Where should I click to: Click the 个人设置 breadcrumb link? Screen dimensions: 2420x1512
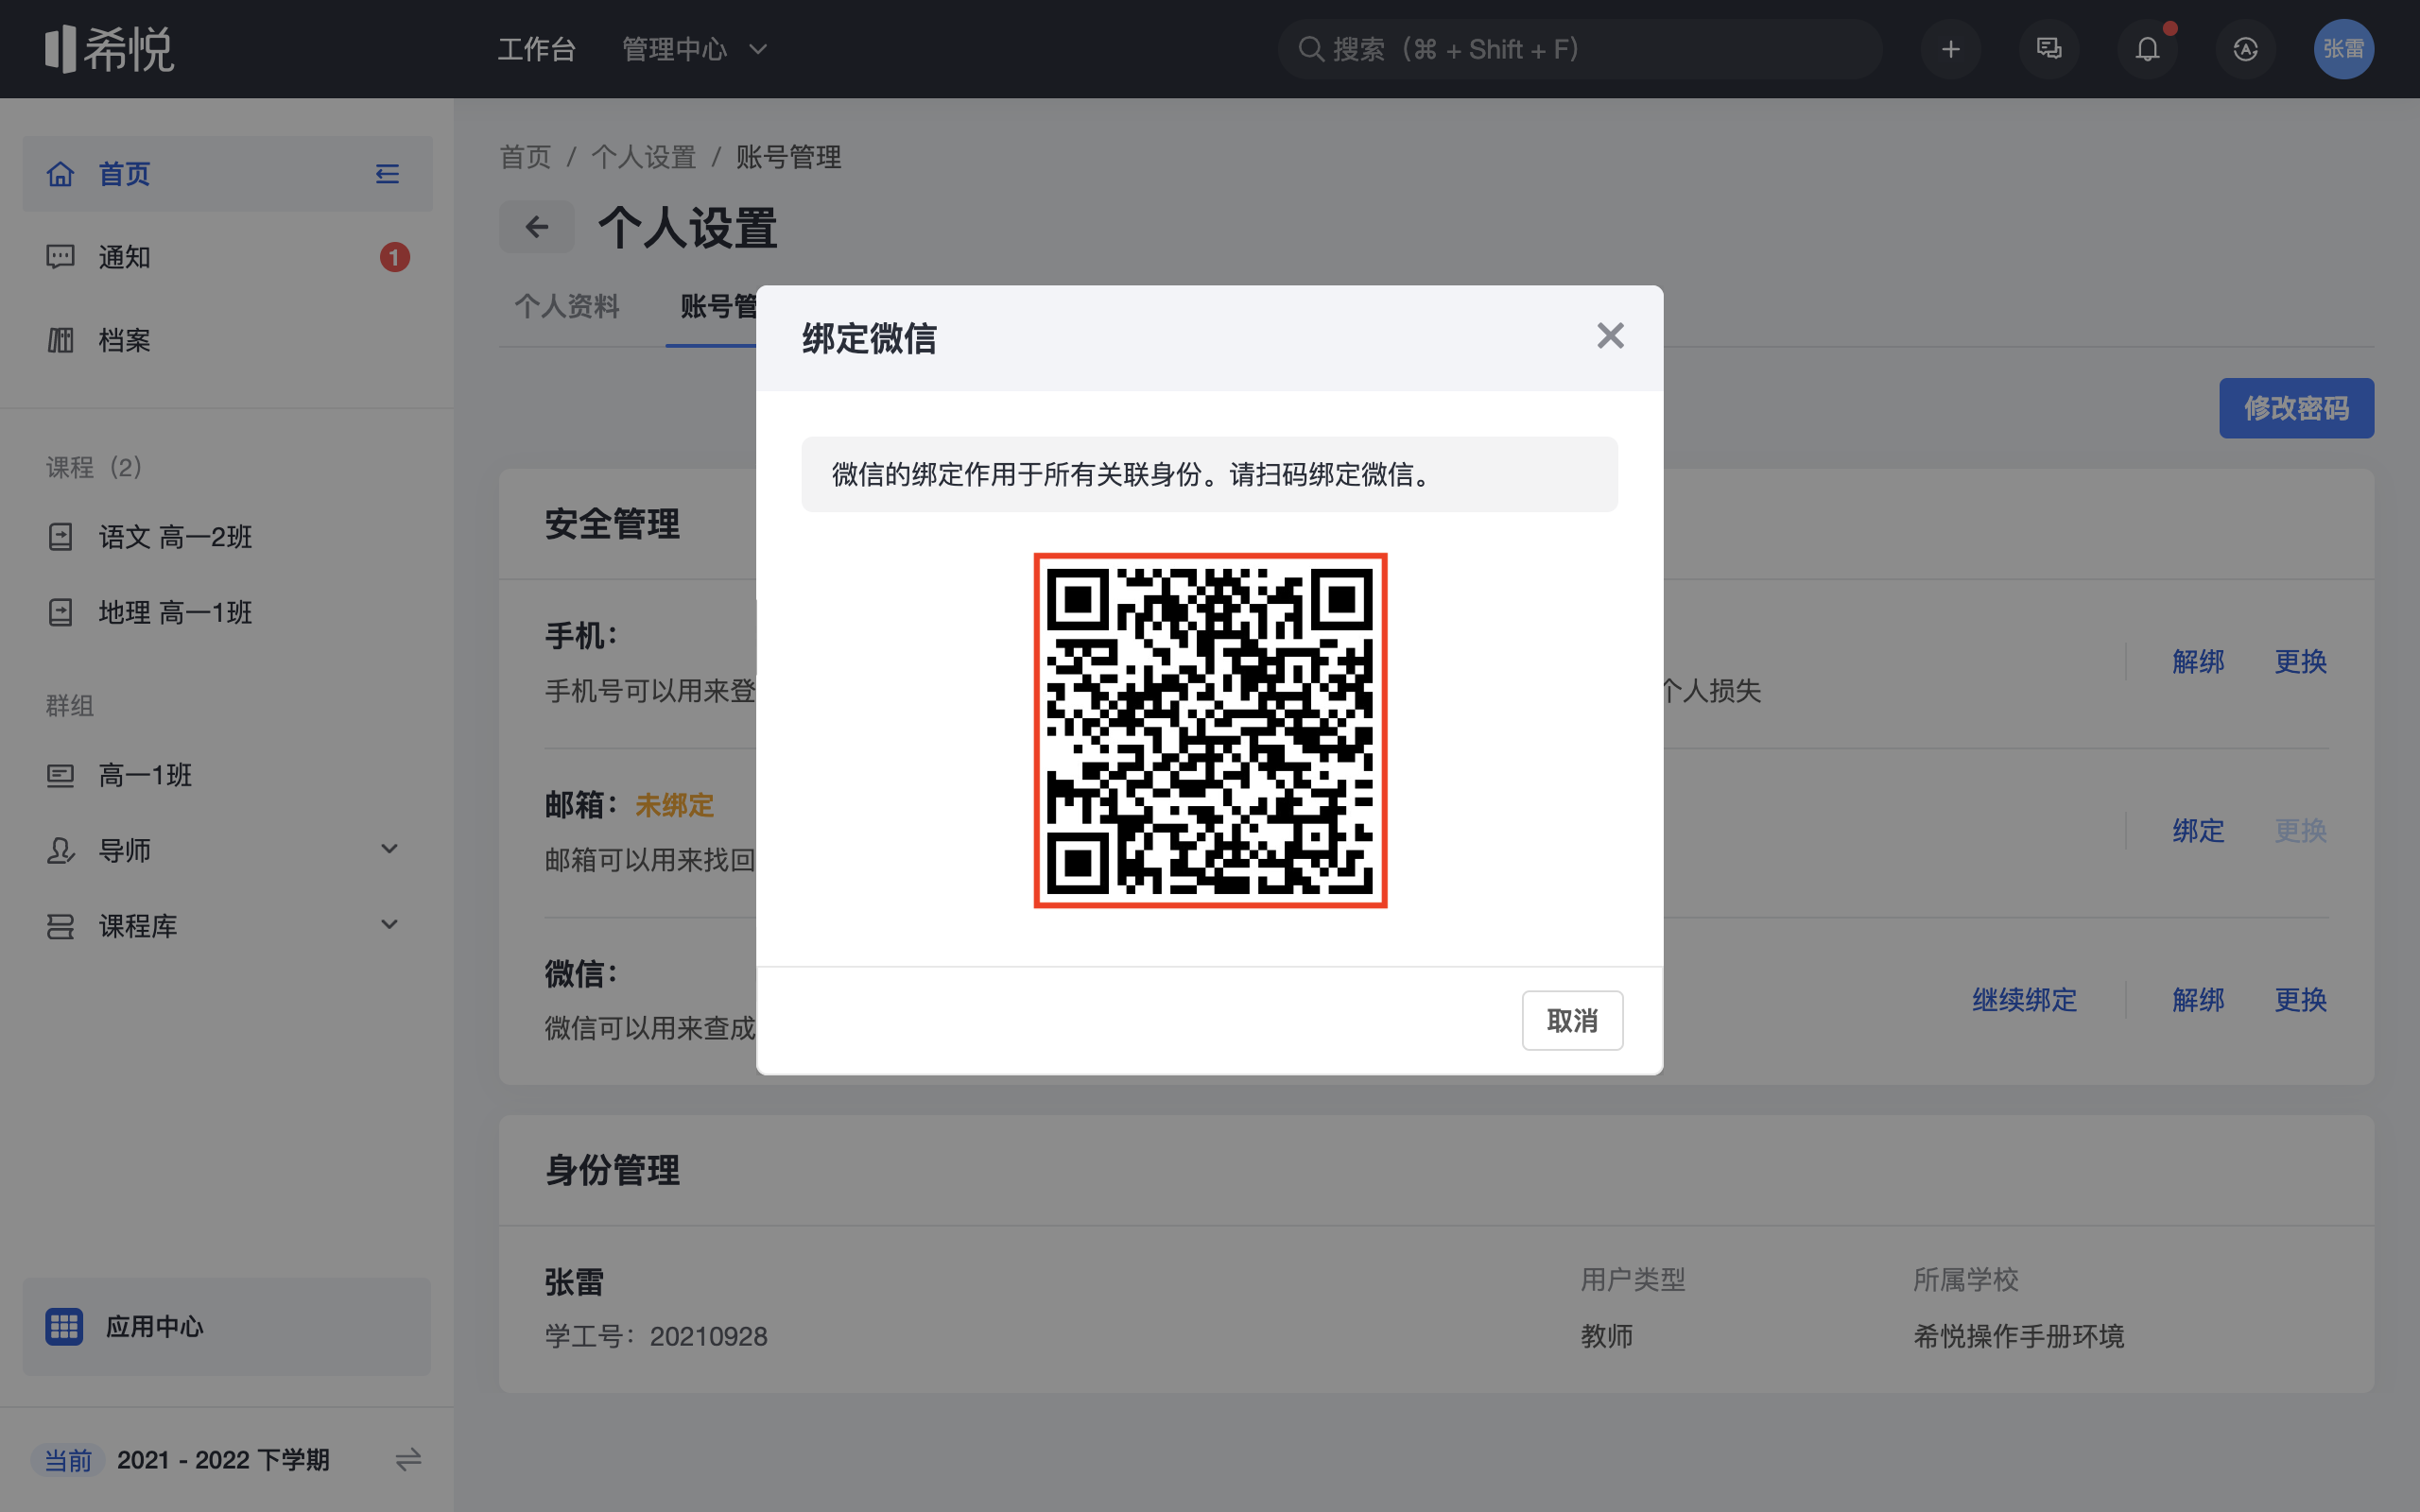click(x=643, y=157)
